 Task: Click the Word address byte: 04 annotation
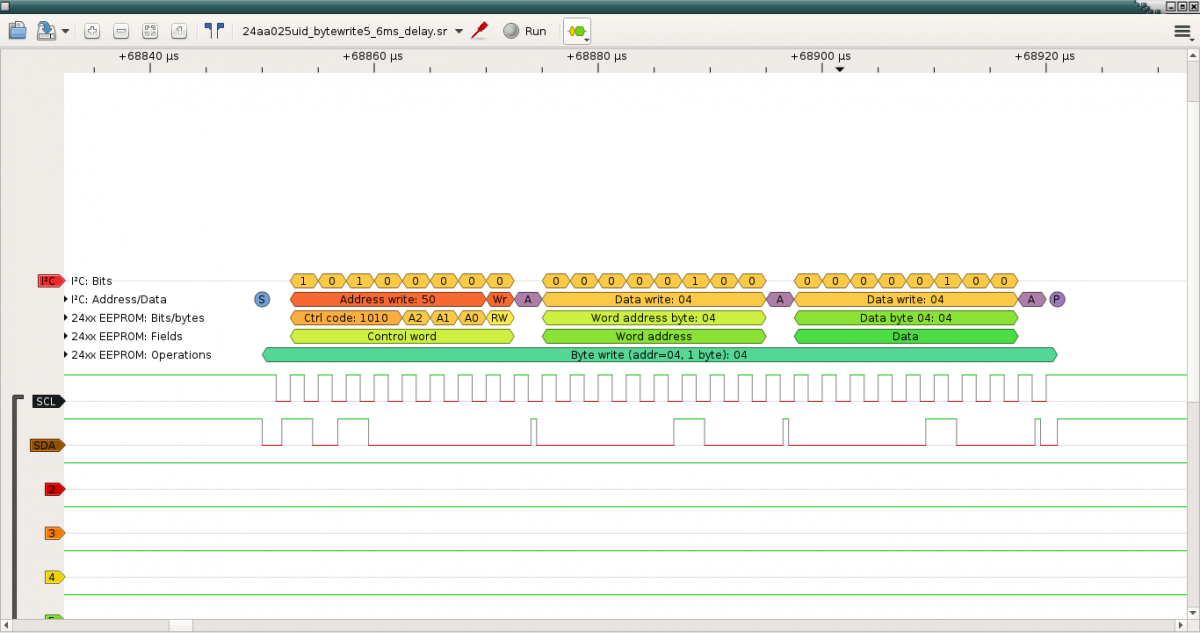click(654, 318)
